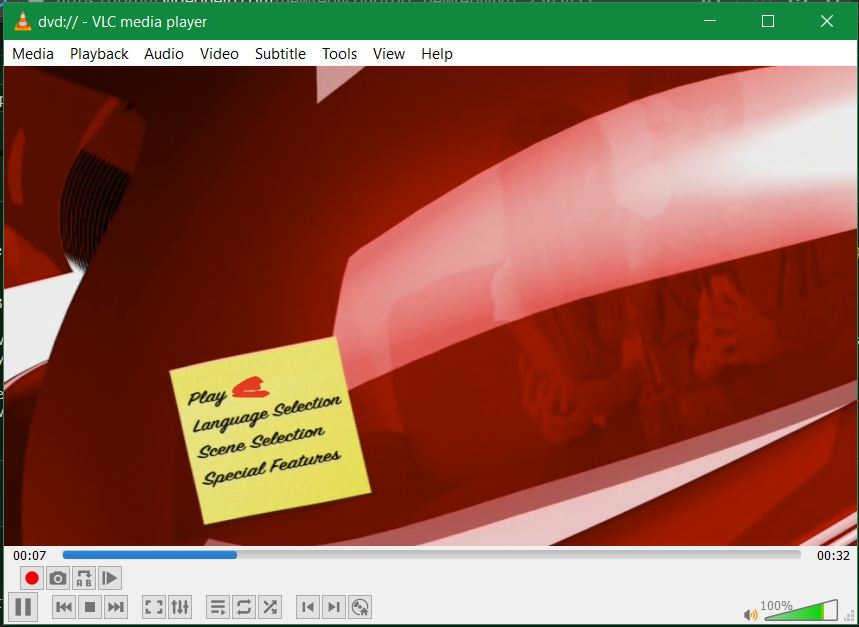The width and height of the screenshot is (859, 627).
Task: Minimize the VLC media player window
Action: [710, 21]
